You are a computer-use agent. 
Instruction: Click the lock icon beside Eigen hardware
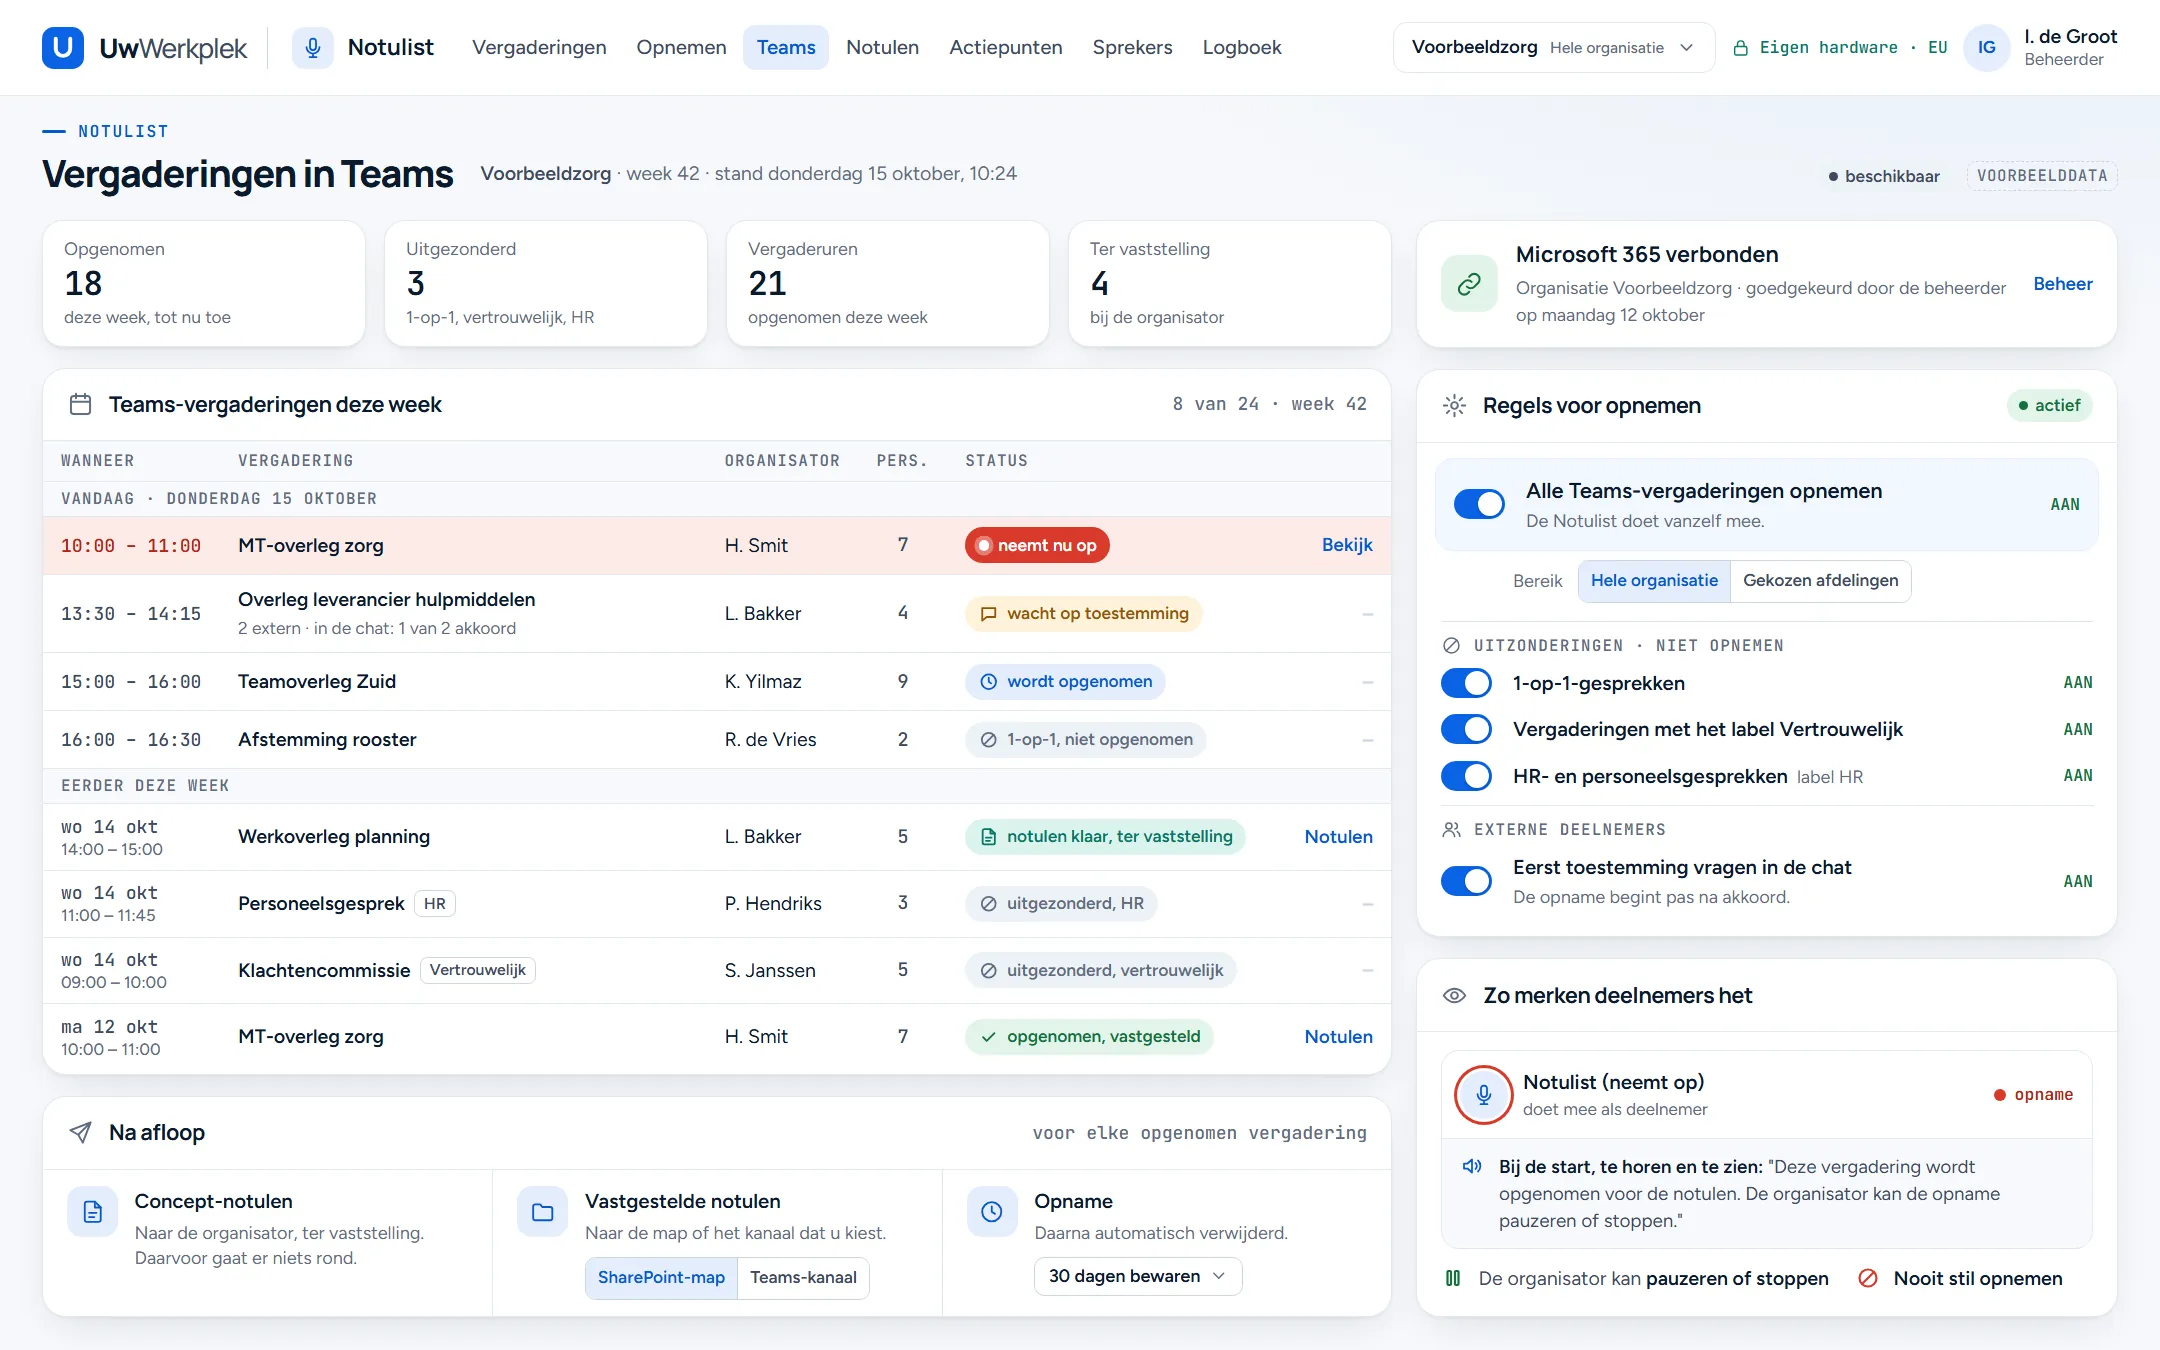(x=1740, y=48)
